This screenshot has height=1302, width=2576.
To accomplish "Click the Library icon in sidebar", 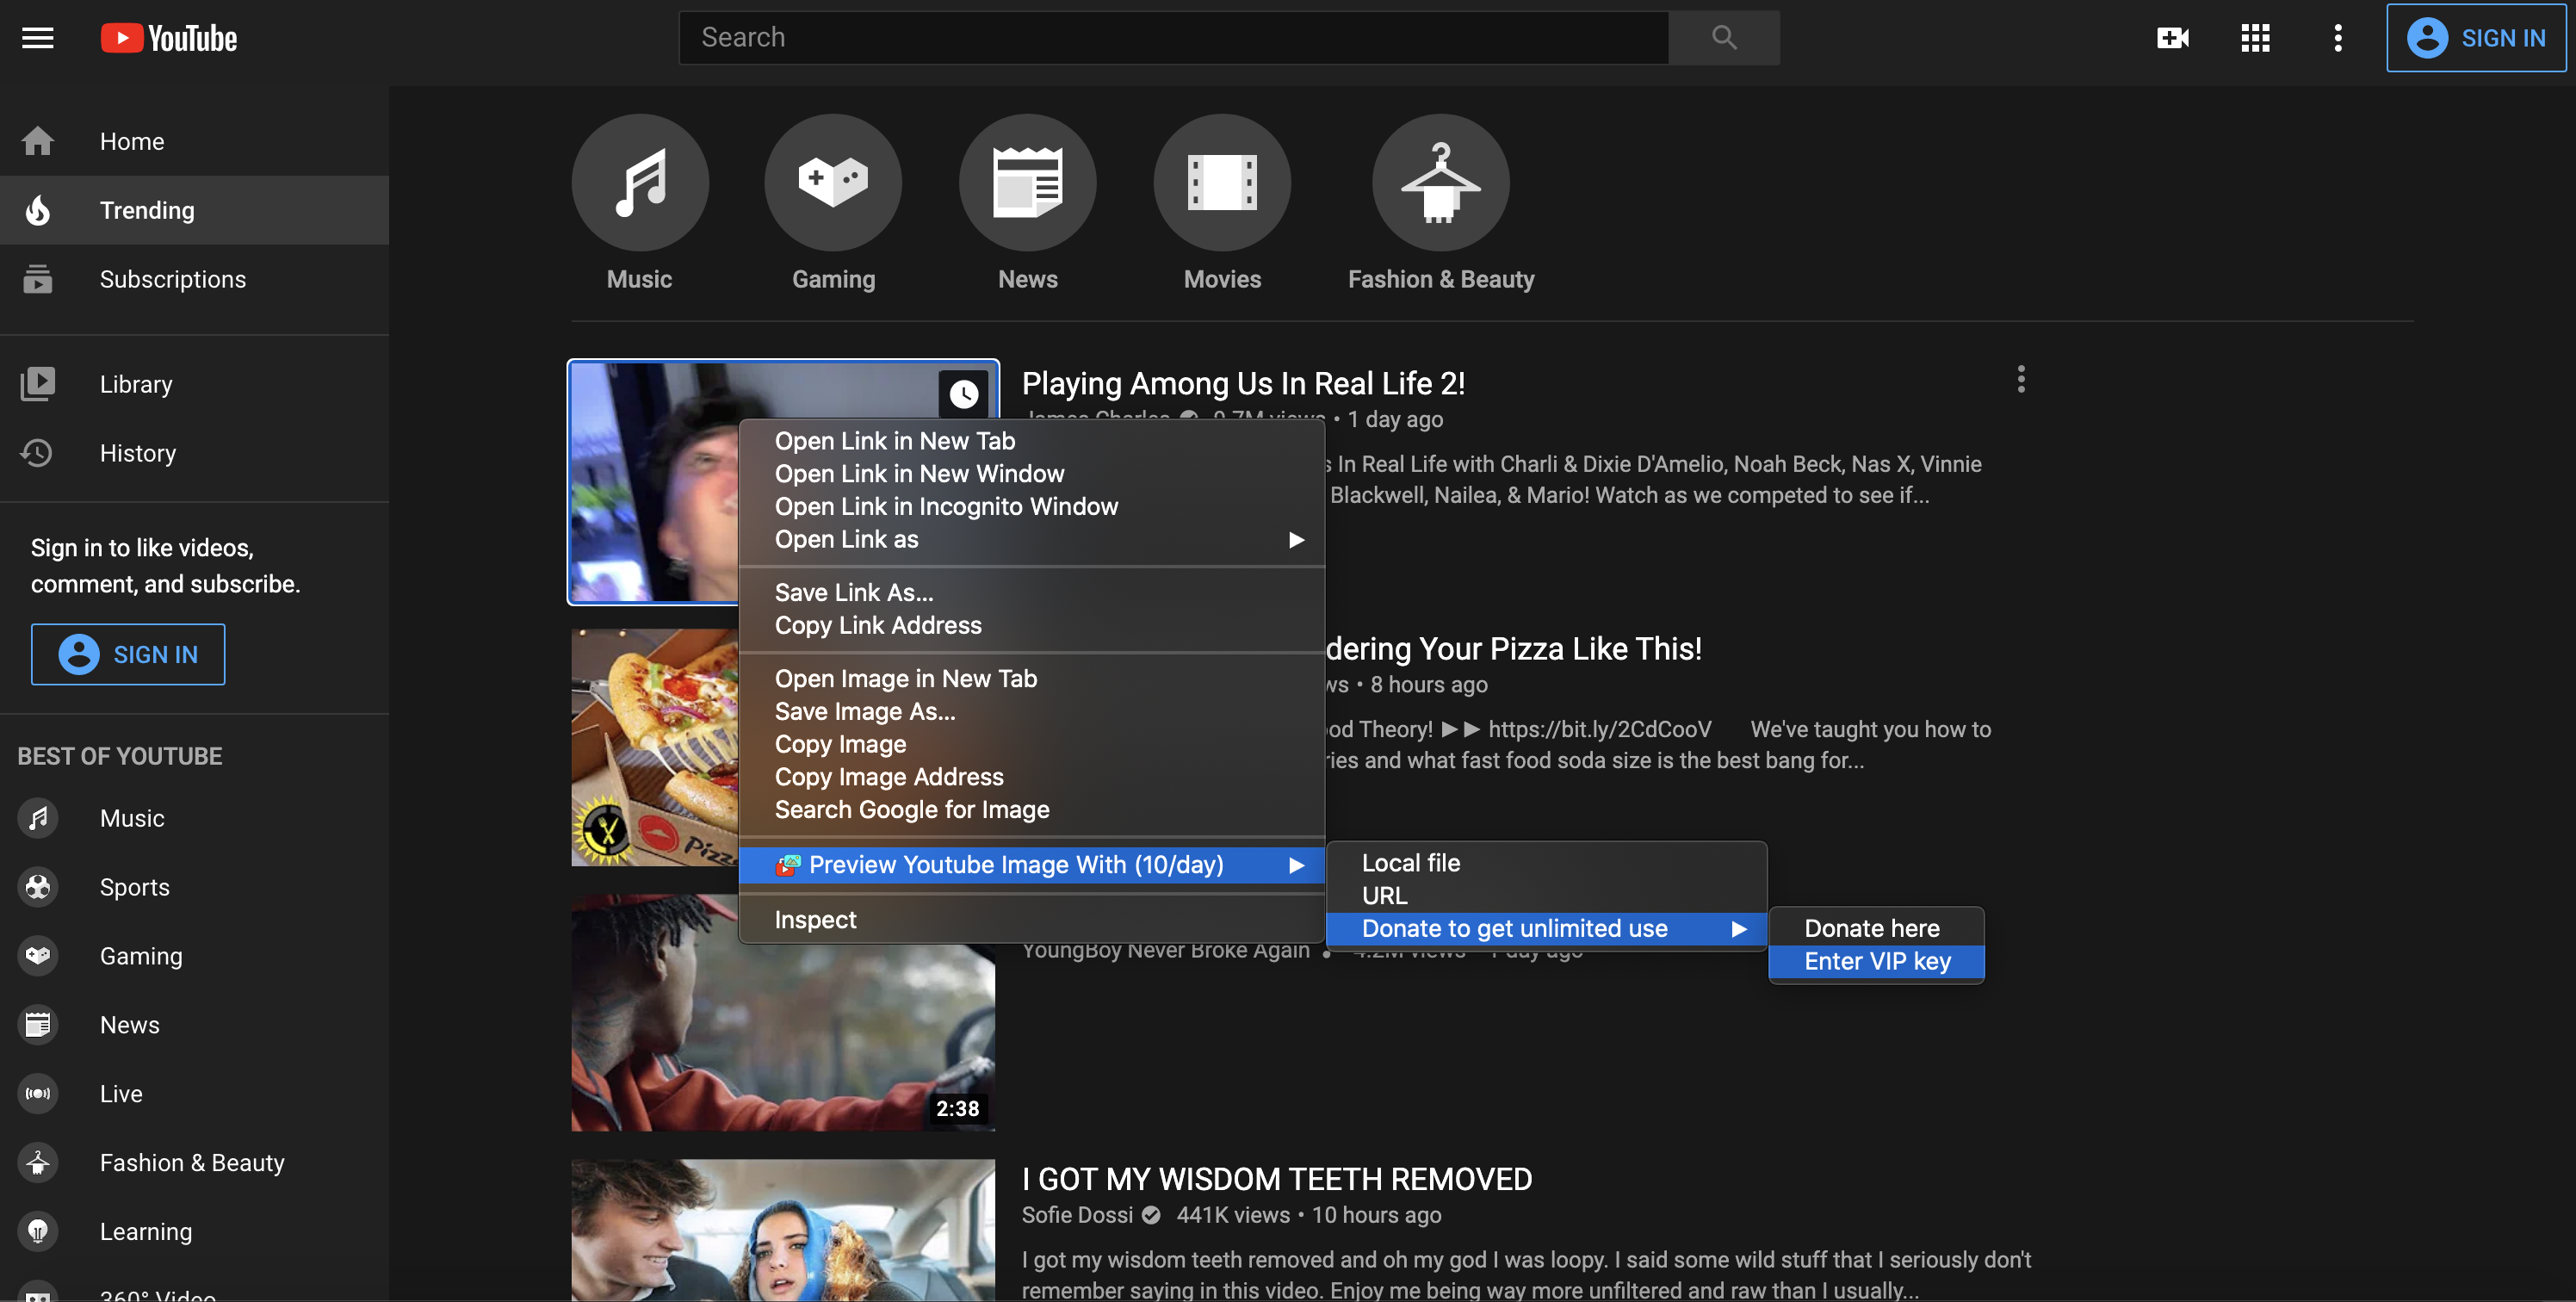I will pos(38,384).
